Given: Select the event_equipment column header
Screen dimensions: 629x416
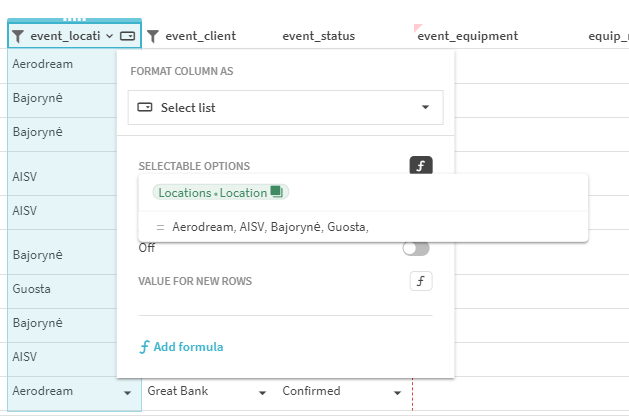Looking at the screenshot, I should (x=467, y=36).
